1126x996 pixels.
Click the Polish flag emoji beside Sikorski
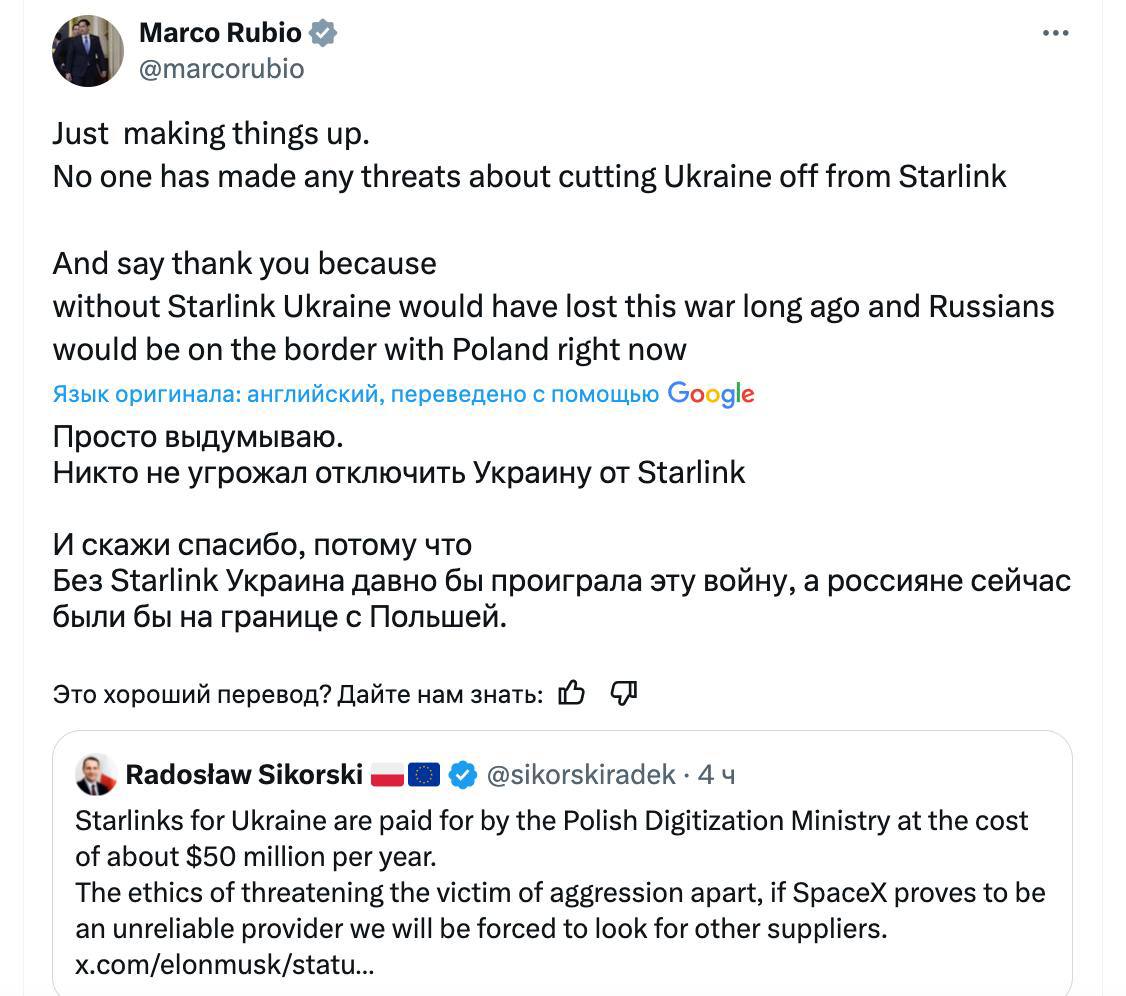click(387, 774)
